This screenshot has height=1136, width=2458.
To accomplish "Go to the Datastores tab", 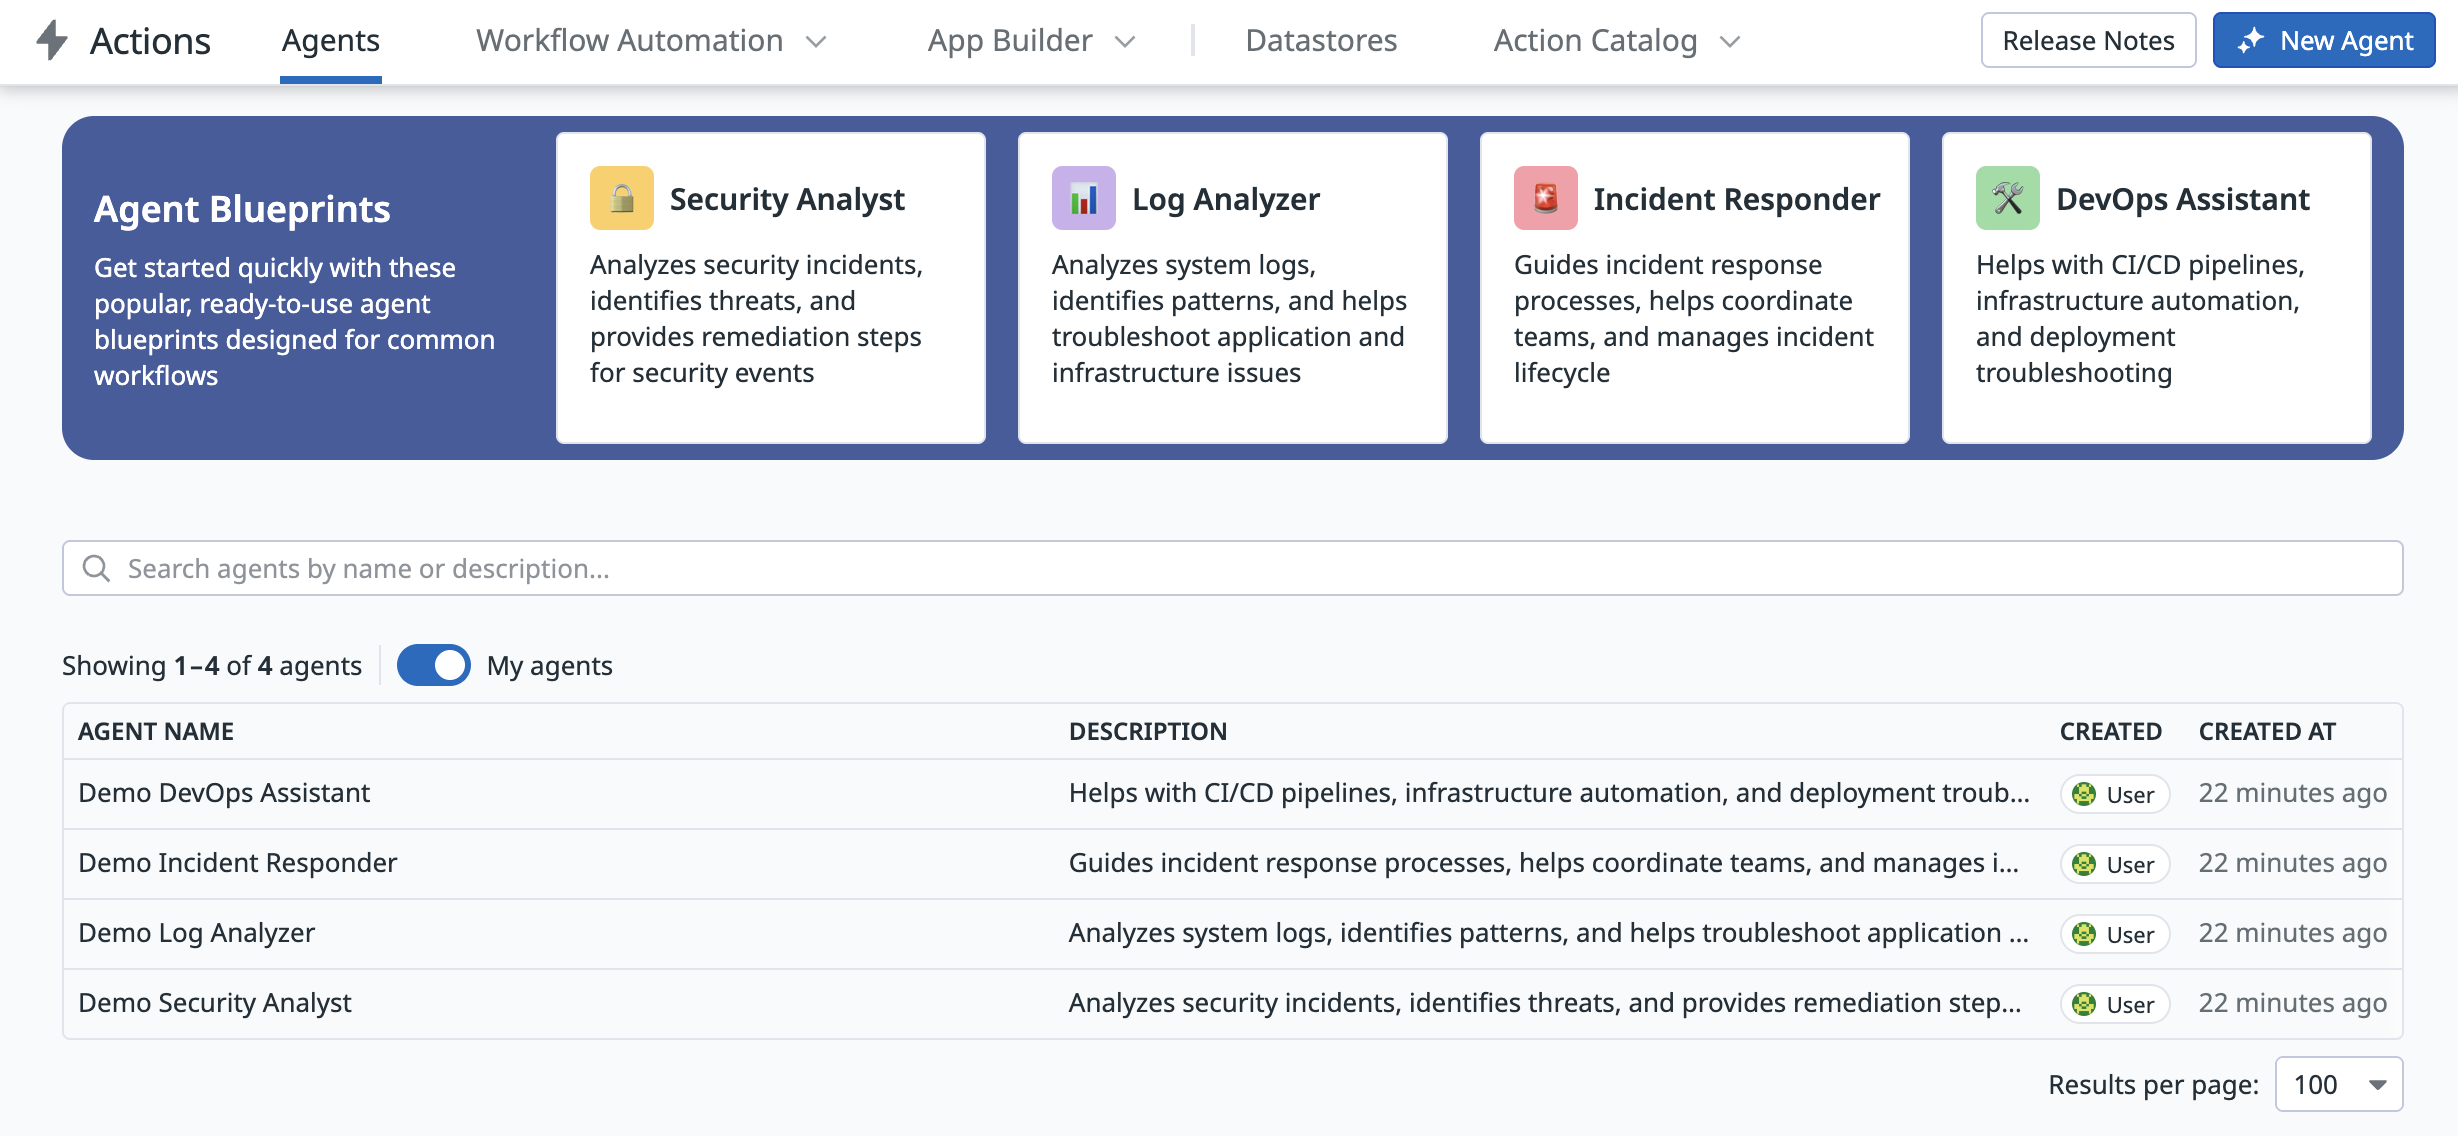I will pos(1321,41).
